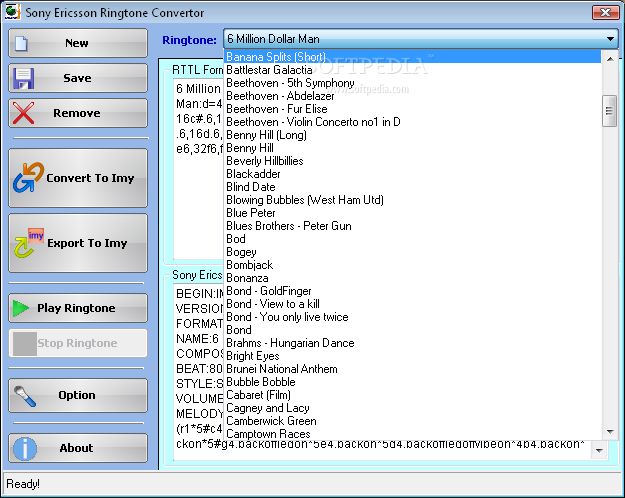
Task: Pick Camberwick Green ringtone
Action: click(412, 421)
